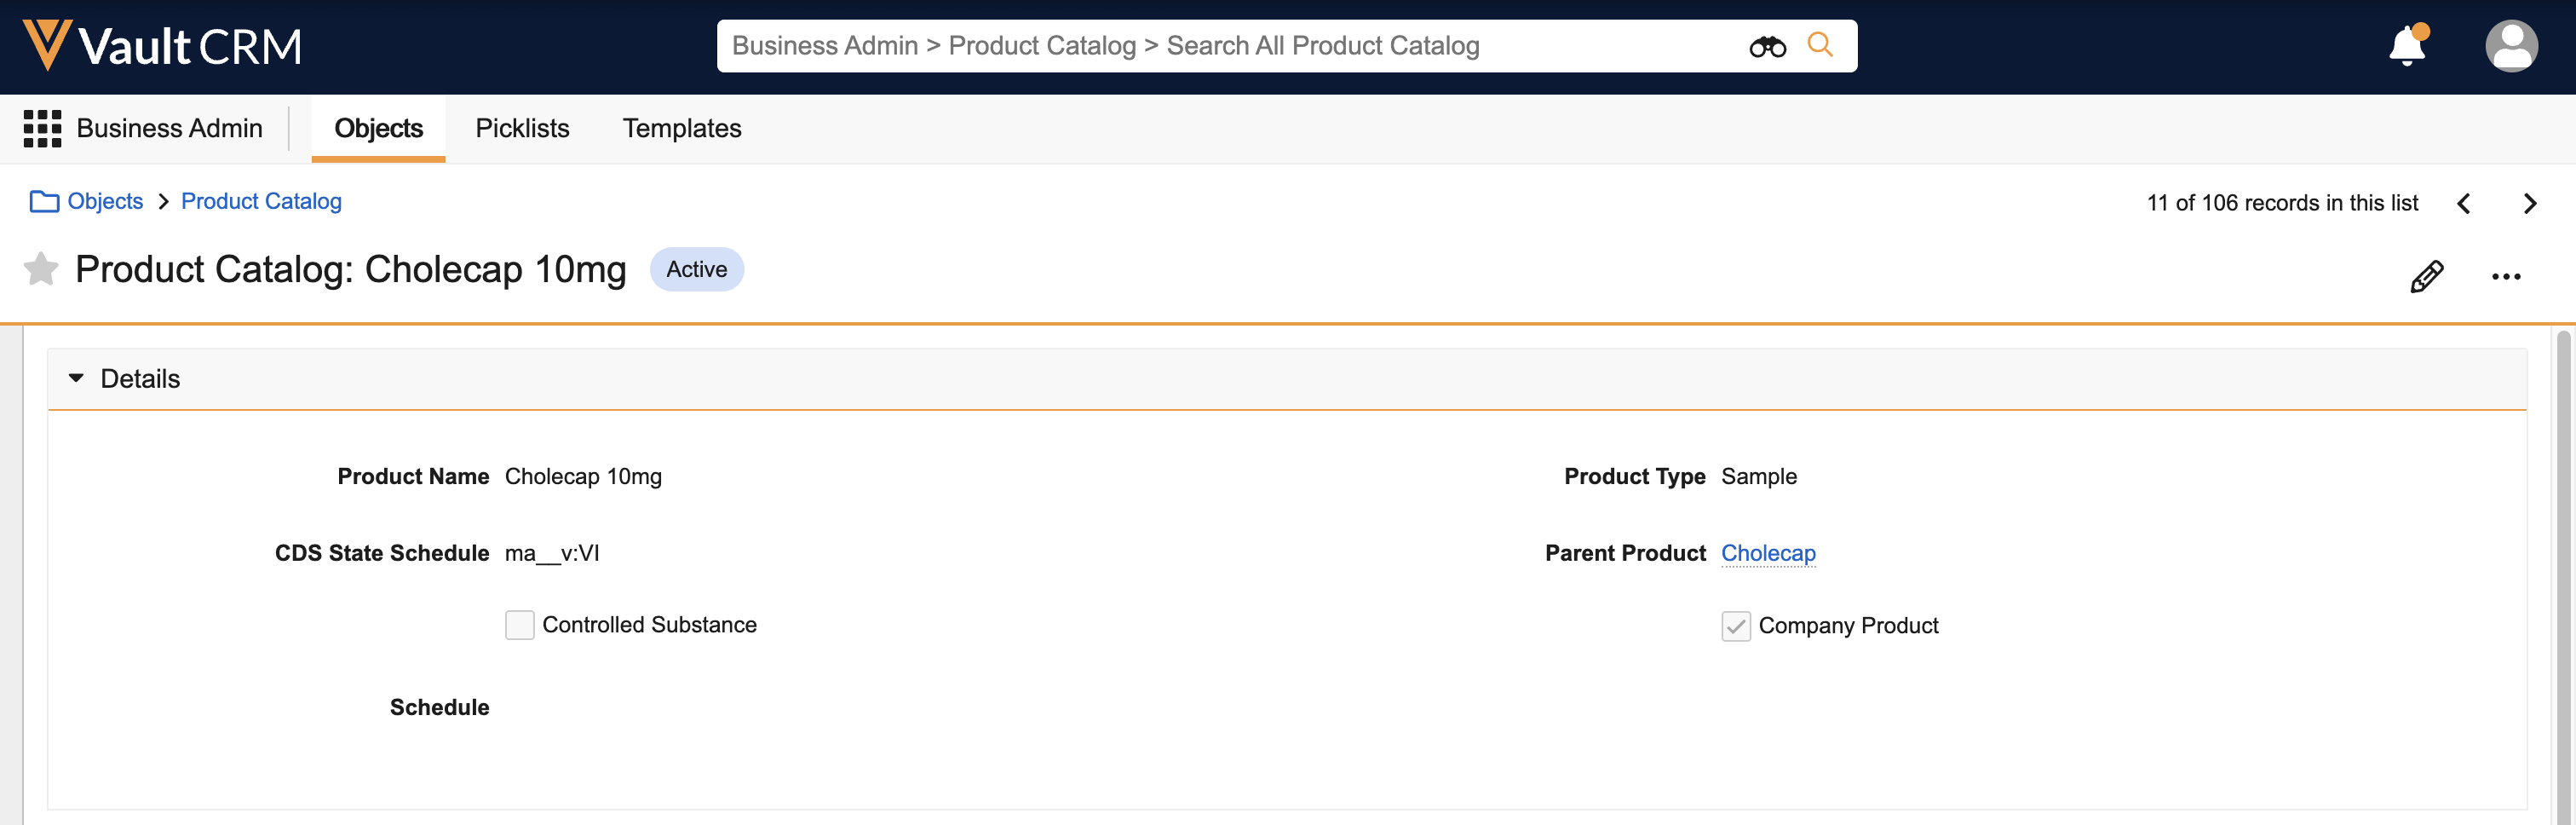Viewport: 2576px width, 825px height.
Task: Switch to the Templates tab
Action: click(682, 128)
